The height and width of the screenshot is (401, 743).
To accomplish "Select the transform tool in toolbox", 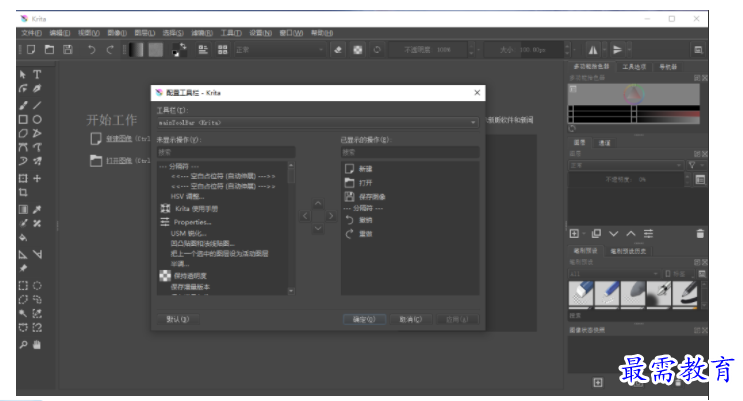I will pyautogui.click(x=23, y=178).
